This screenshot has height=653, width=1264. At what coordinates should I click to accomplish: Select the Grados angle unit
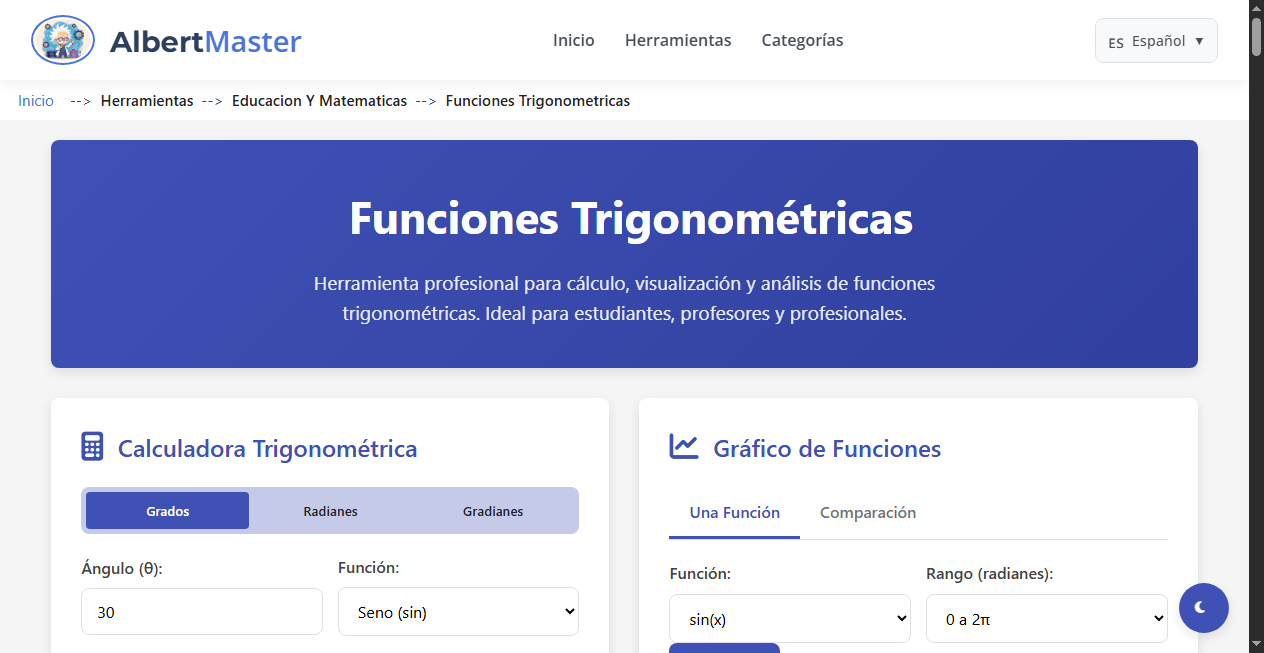coord(166,510)
